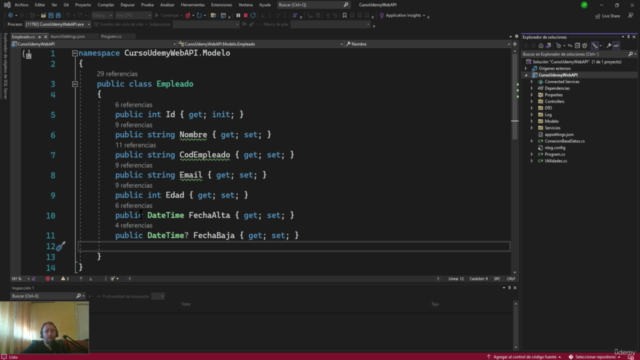The height and width of the screenshot is (360, 640).
Task: Toggle the bookmark icon in the toolbar
Action: 344,16
